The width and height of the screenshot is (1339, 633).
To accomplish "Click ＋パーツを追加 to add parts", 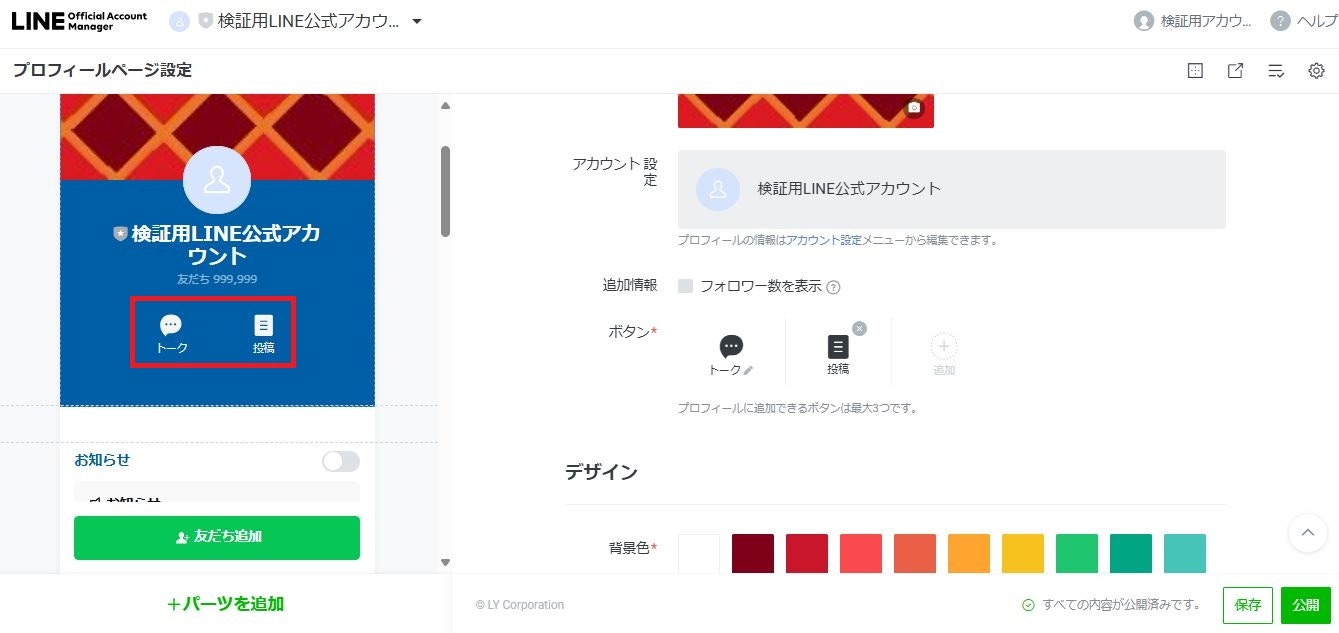I will tap(226, 603).
